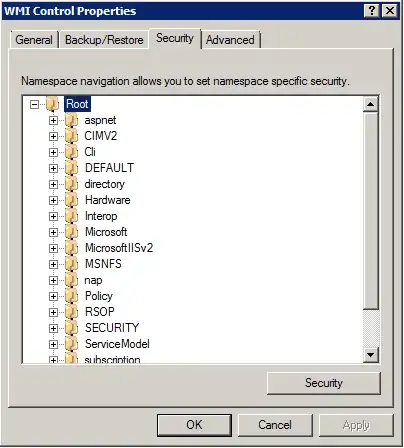Screen dimensions: 404x448
Task: Expand the MicrosoftIISv2 namespace node
Action: click(x=53, y=248)
